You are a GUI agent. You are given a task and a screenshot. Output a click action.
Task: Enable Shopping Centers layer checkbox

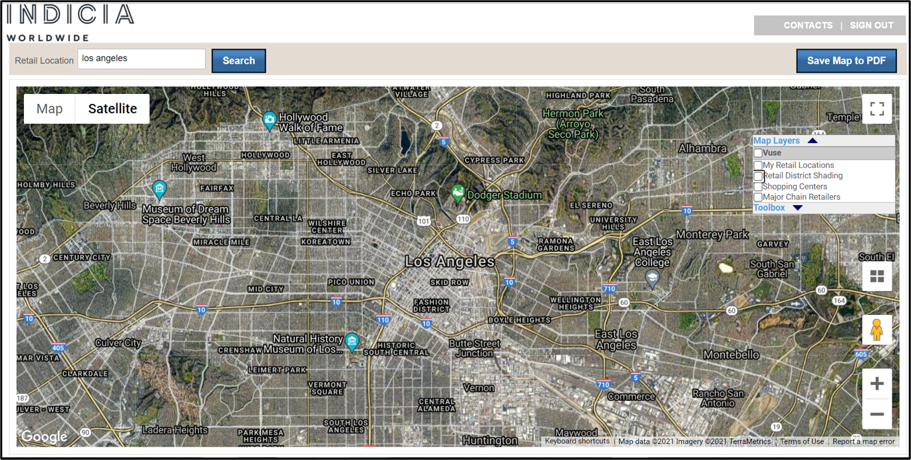tap(758, 187)
